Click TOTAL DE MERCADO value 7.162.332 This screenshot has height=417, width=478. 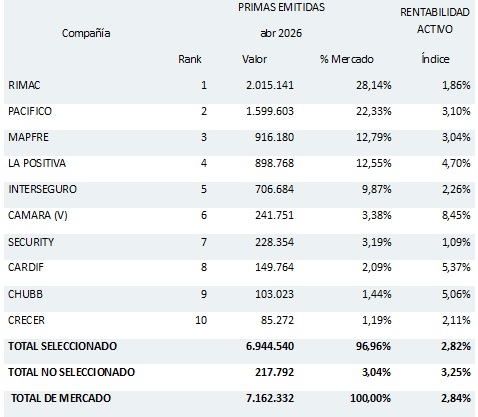(270, 398)
